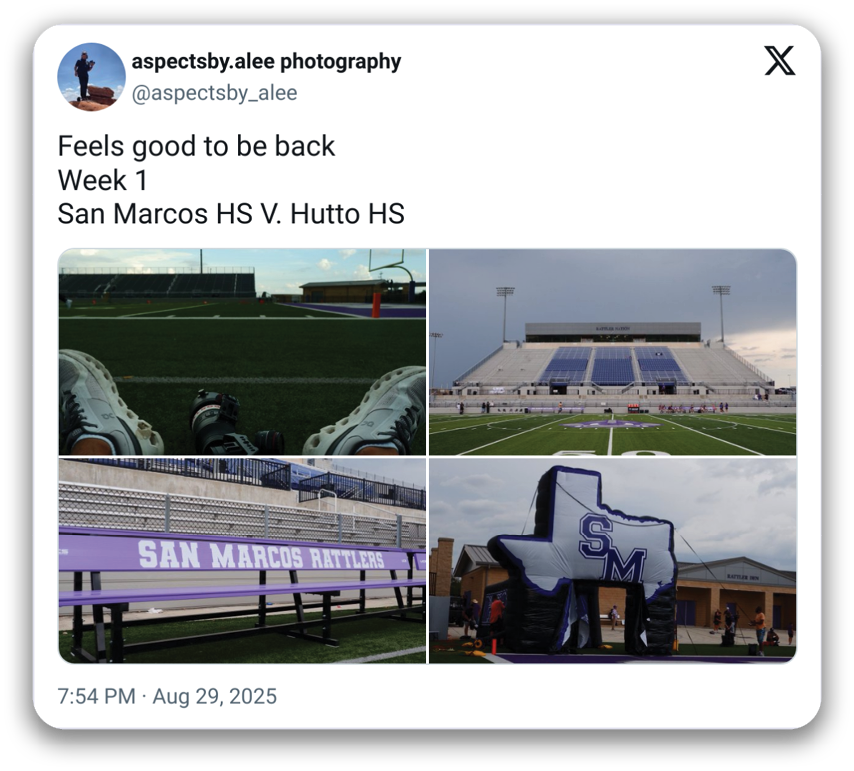Image resolution: width=854 pixels, height=771 pixels.
Task: Open the @aspectsby_alee handle link
Action: pyautogui.click(x=214, y=93)
